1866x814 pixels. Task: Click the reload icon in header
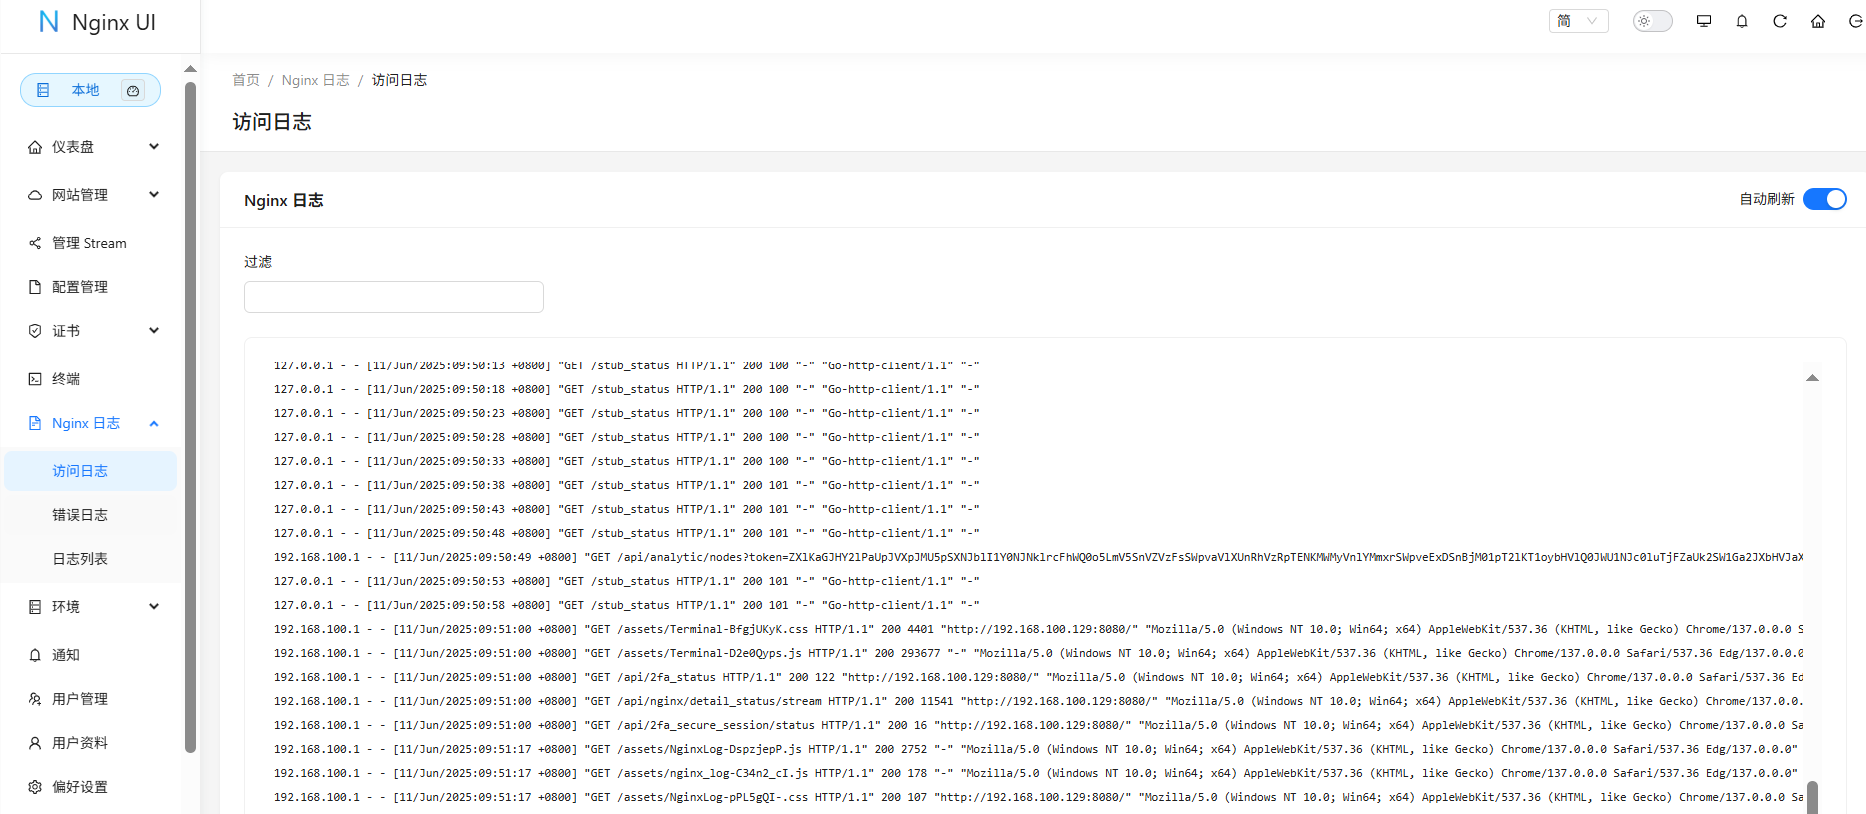point(1780,21)
